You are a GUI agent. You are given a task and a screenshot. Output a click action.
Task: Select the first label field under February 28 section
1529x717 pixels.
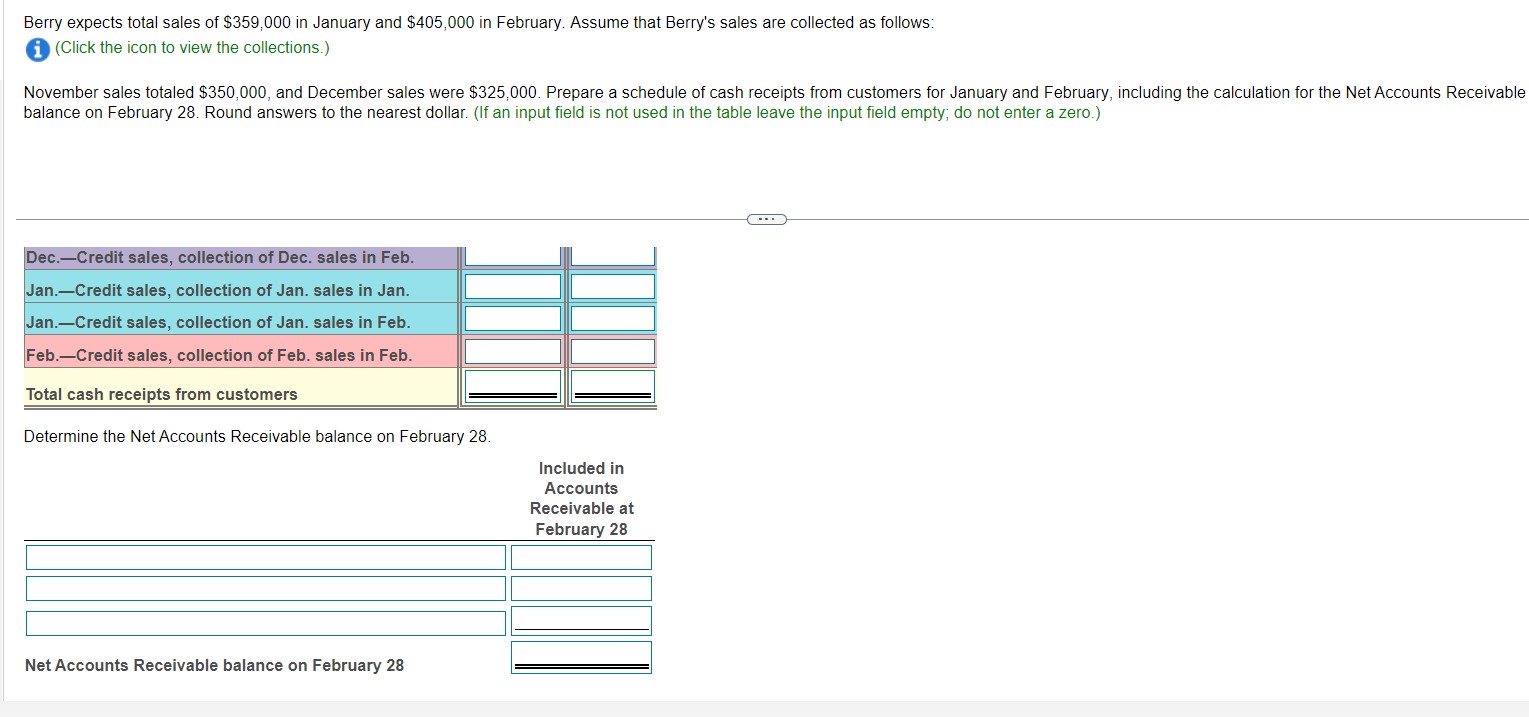click(x=265, y=557)
